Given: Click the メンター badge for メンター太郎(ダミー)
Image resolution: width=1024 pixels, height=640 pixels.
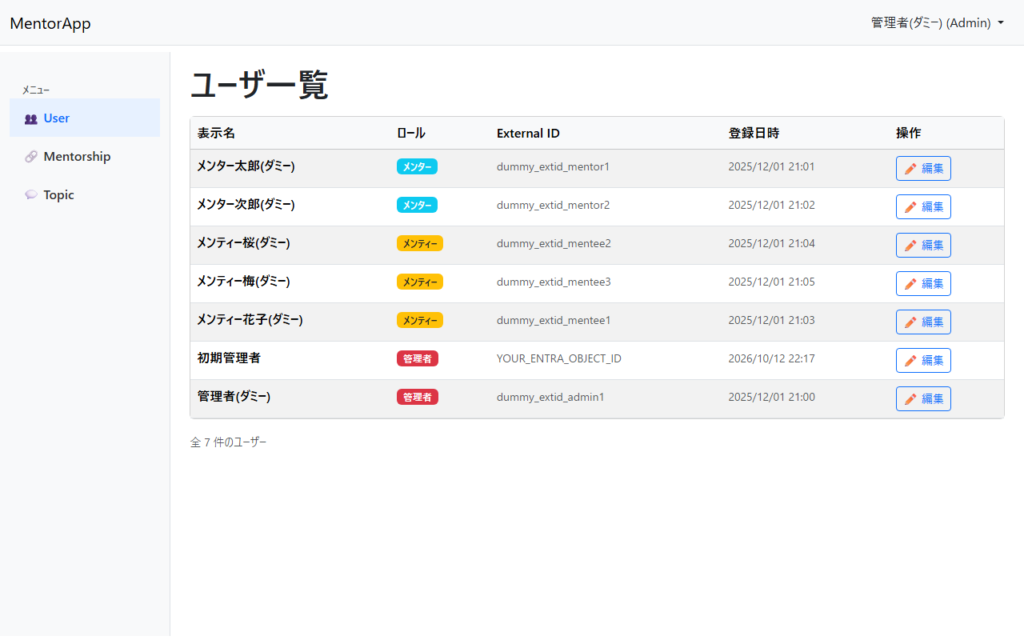Looking at the screenshot, I should [417, 167].
